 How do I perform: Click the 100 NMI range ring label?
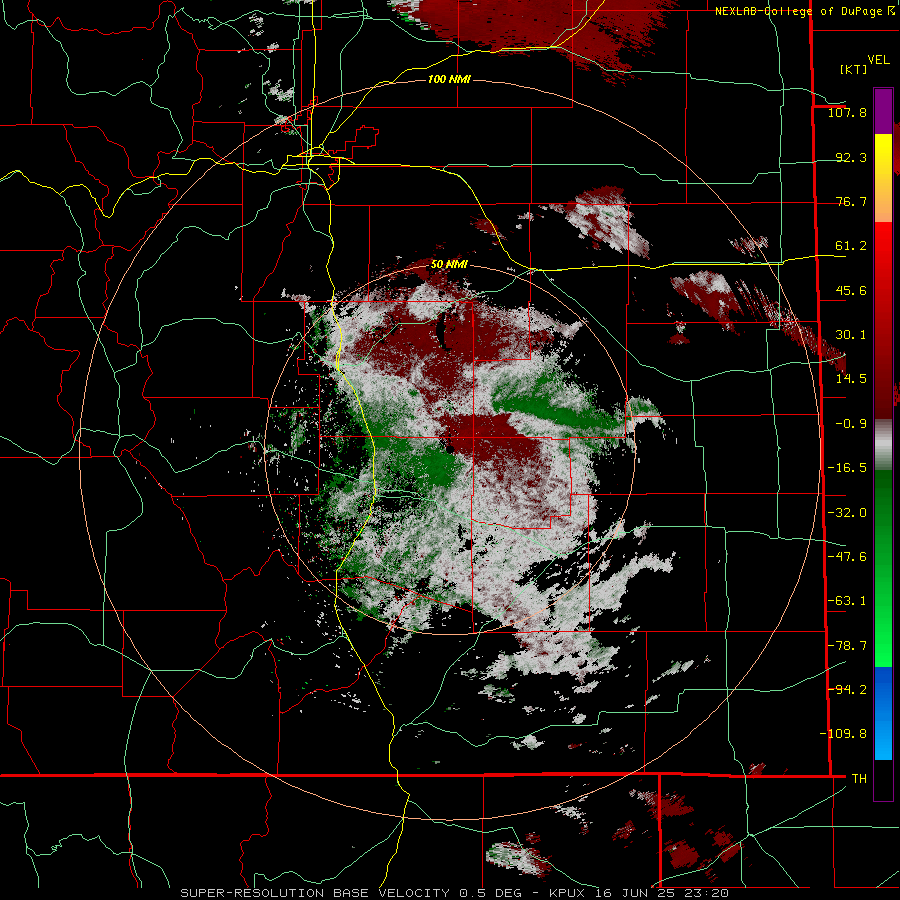(449, 79)
